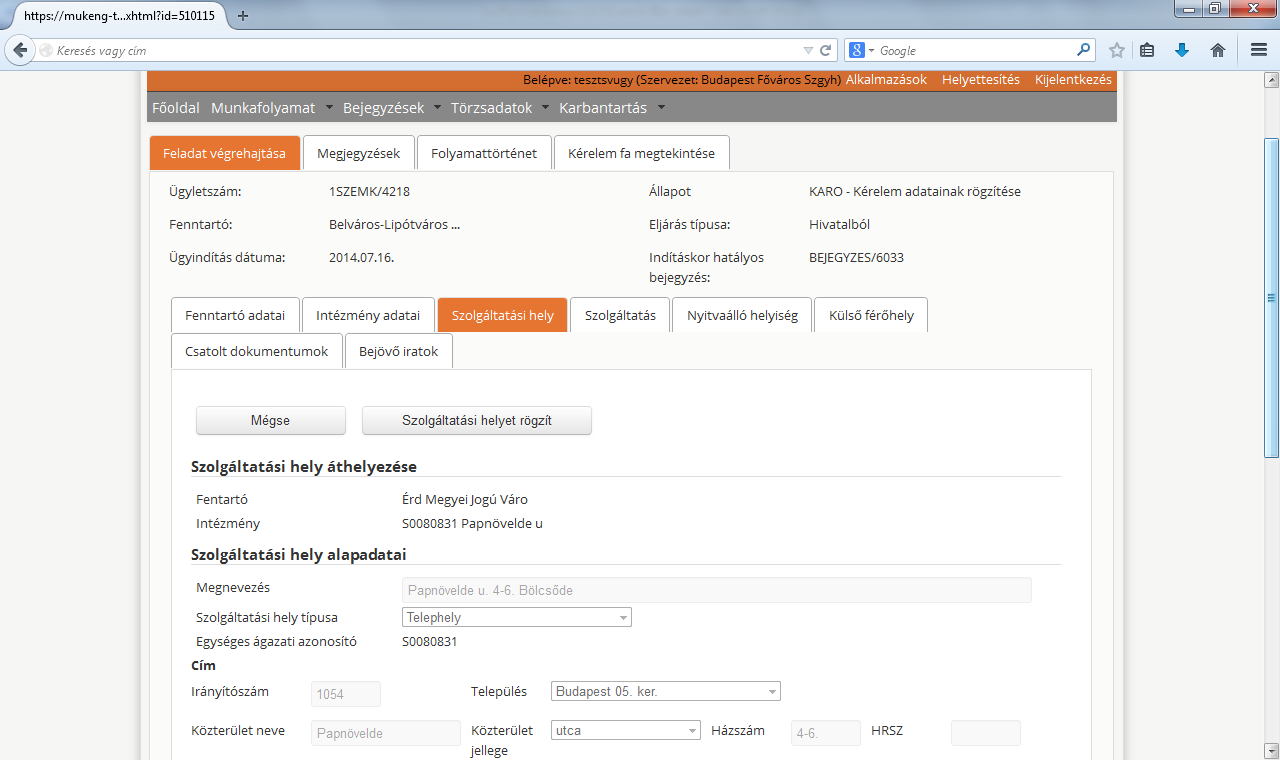Switch to the Megjegyzések tab
The height and width of the screenshot is (760, 1280).
tap(358, 153)
